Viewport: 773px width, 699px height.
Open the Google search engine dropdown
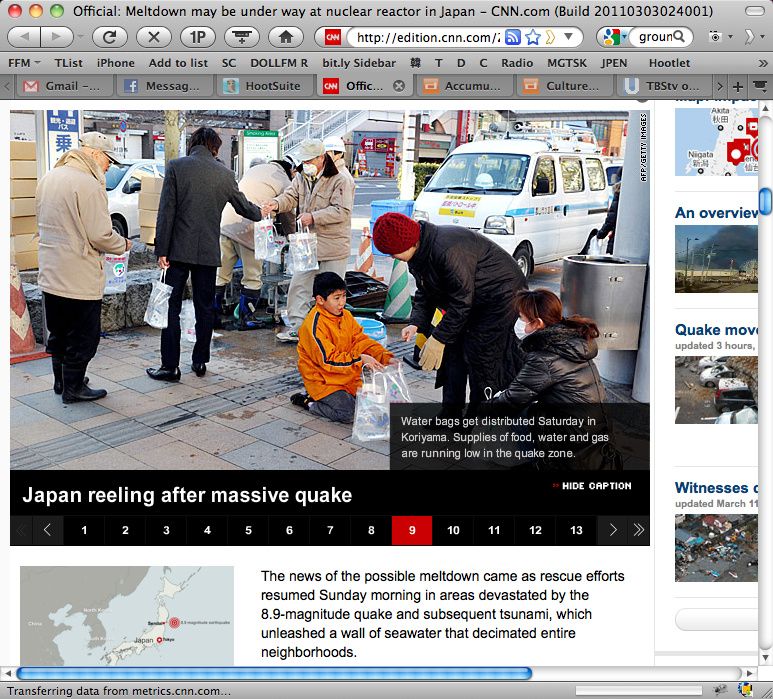611,37
